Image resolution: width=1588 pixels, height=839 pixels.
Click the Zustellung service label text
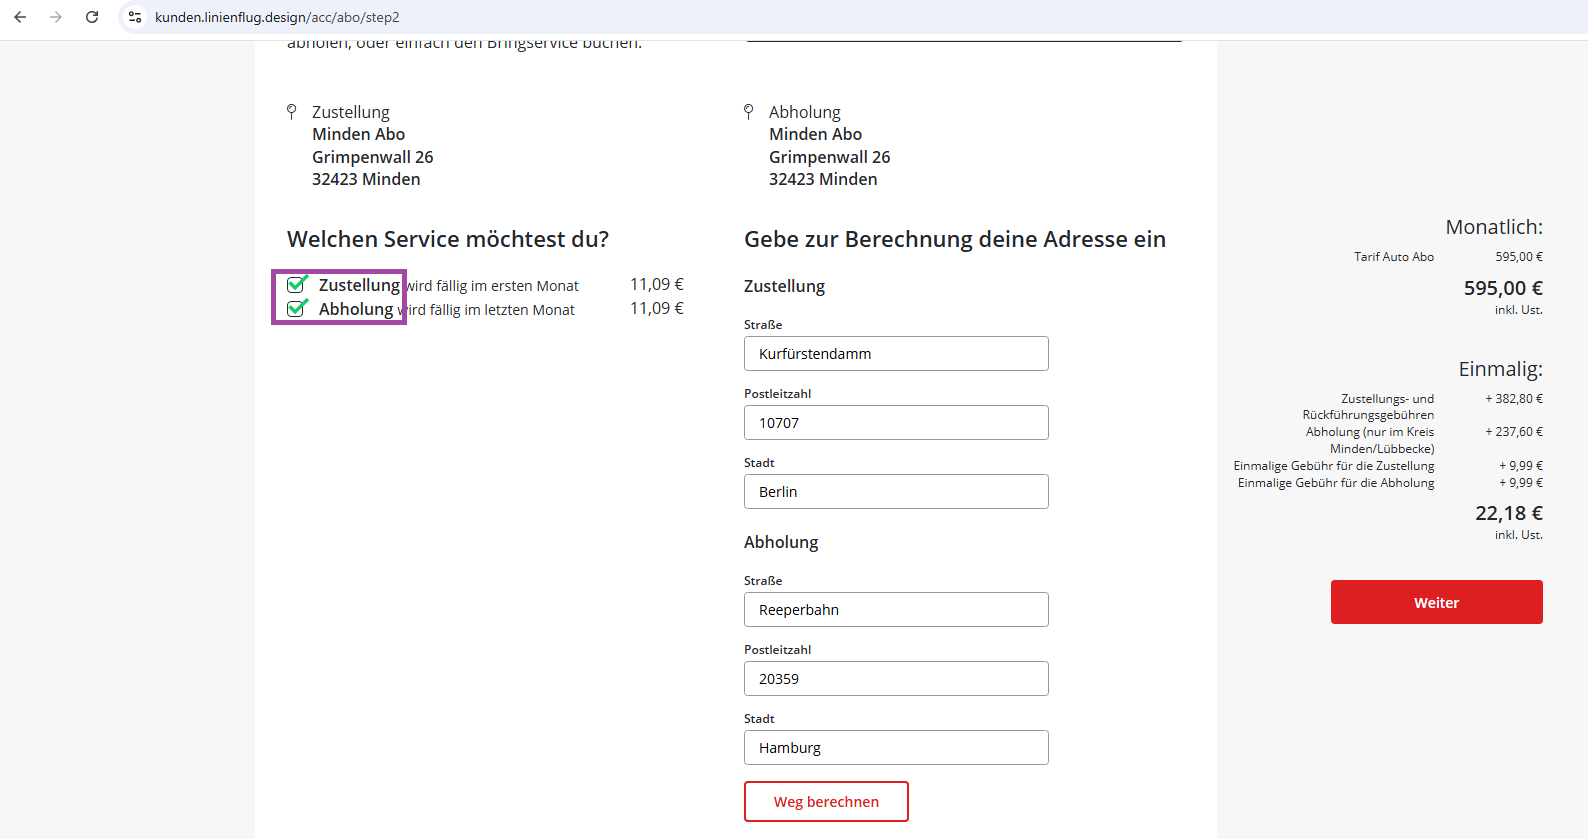pos(359,285)
